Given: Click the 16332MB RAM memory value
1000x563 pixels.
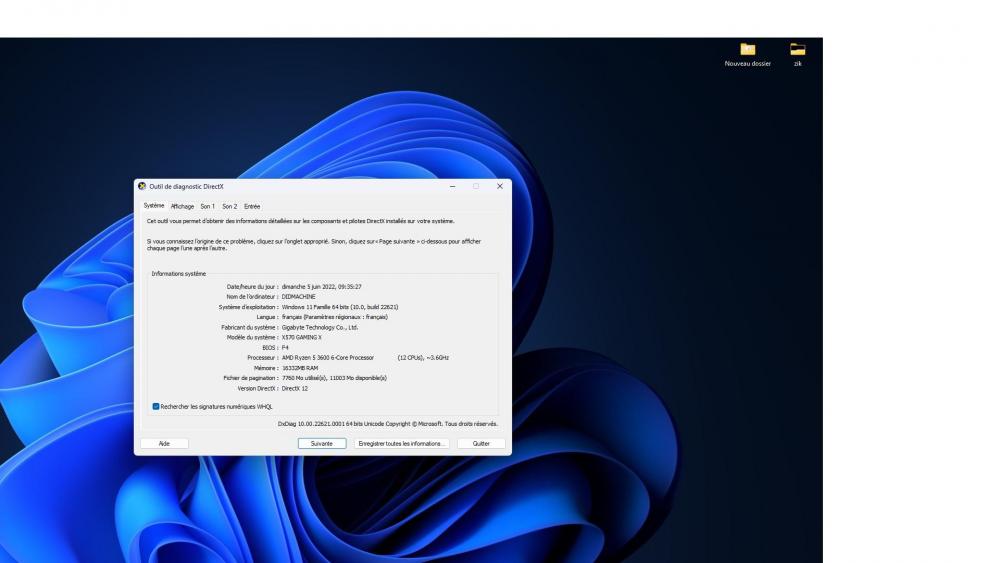Looking at the screenshot, I should (300, 368).
